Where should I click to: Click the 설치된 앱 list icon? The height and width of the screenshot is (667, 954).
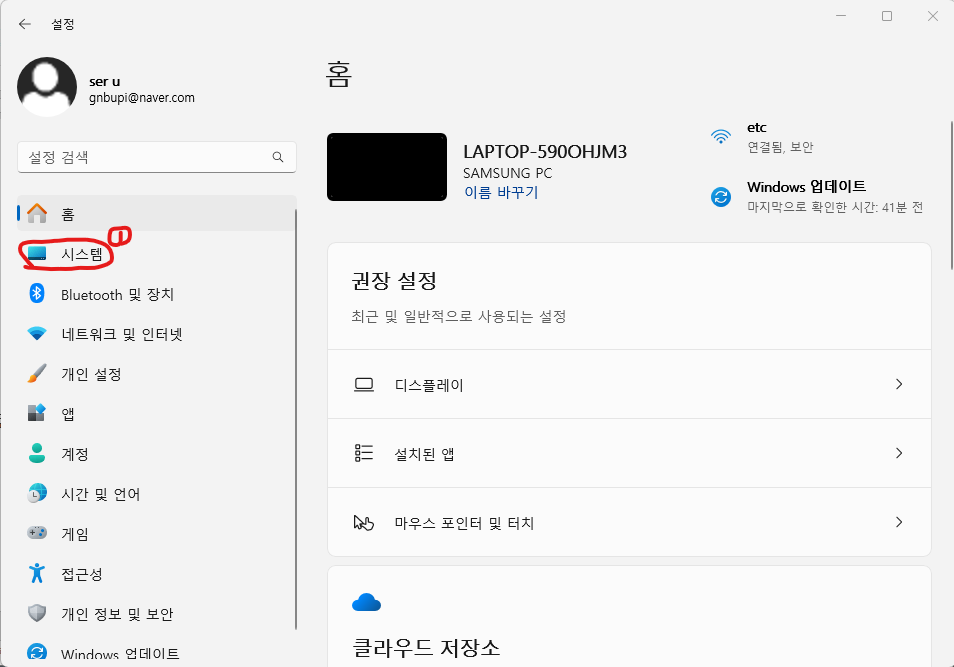click(x=364, y=453)
